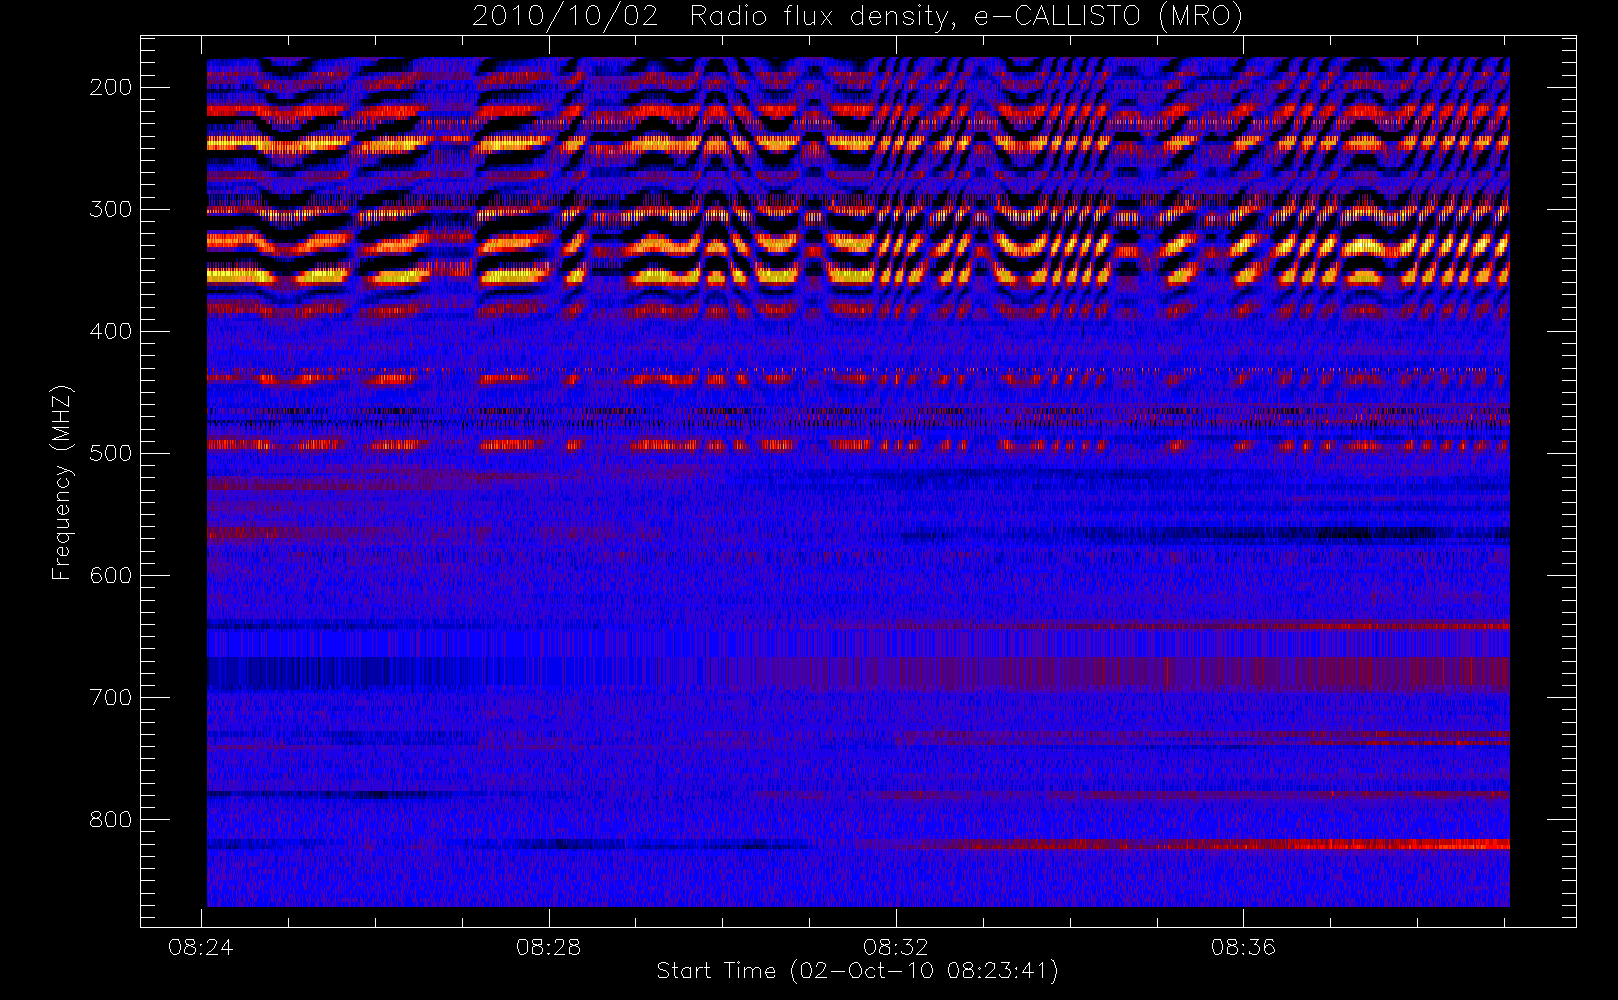Click the 'Start Time (02-Oct-10 08:23:41)' axis label
Viewport: 1618px width, 1000px height.
click(857, 970)
